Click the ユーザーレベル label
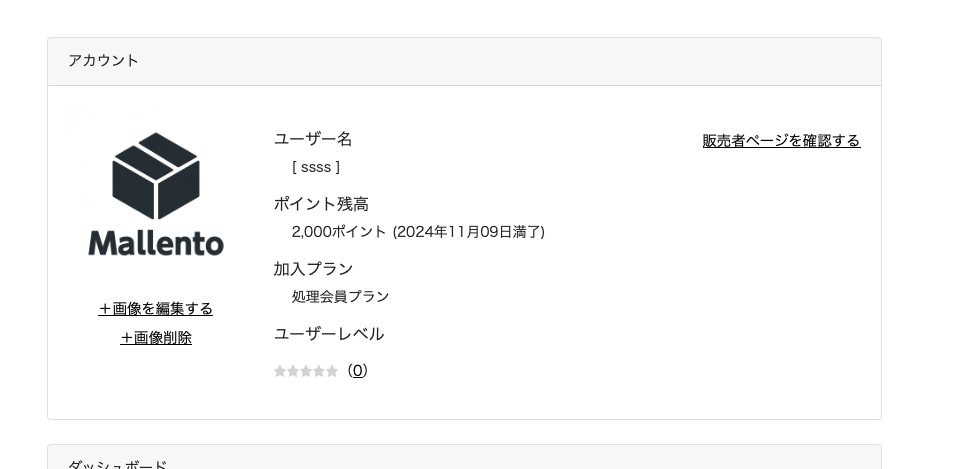954x469 pixels. [x=329, y=334]
